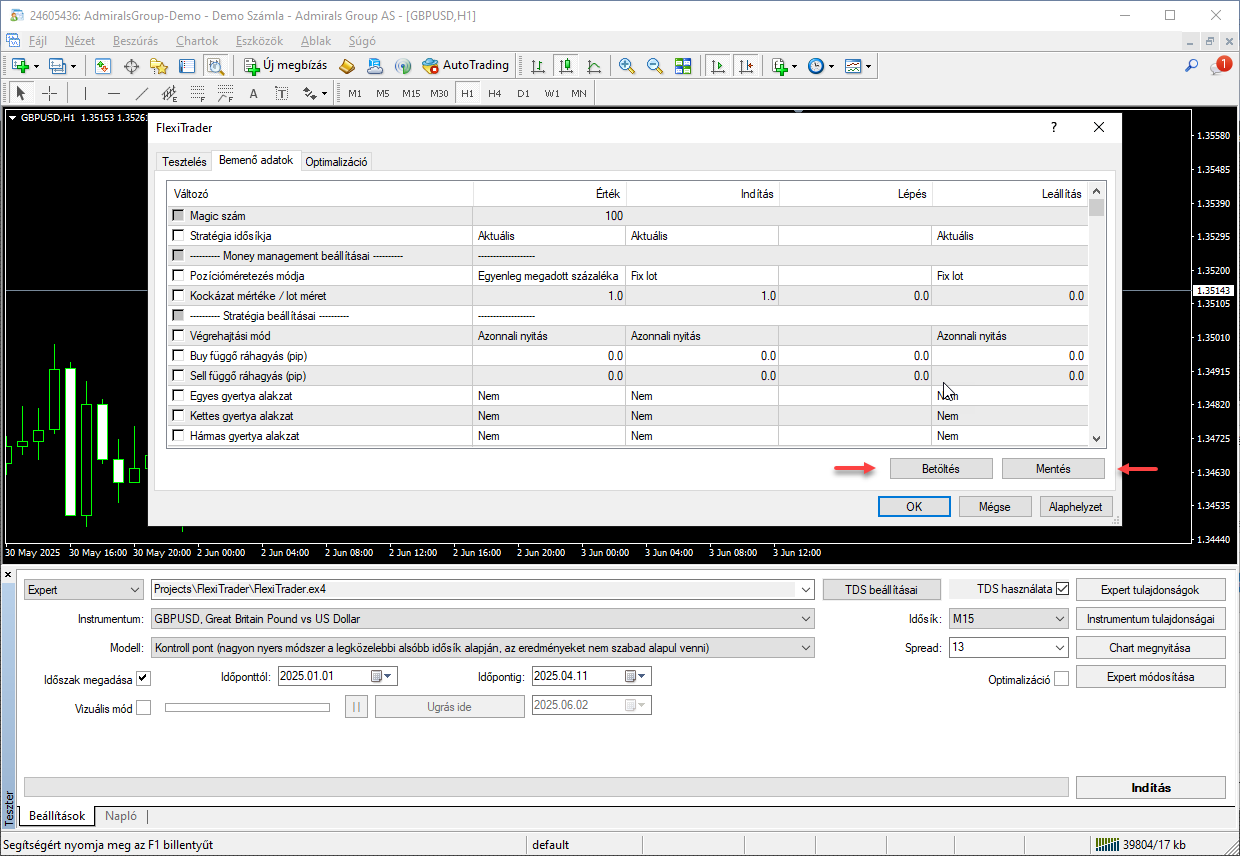Zoom in on chart magnifier plus

point(627,66)
